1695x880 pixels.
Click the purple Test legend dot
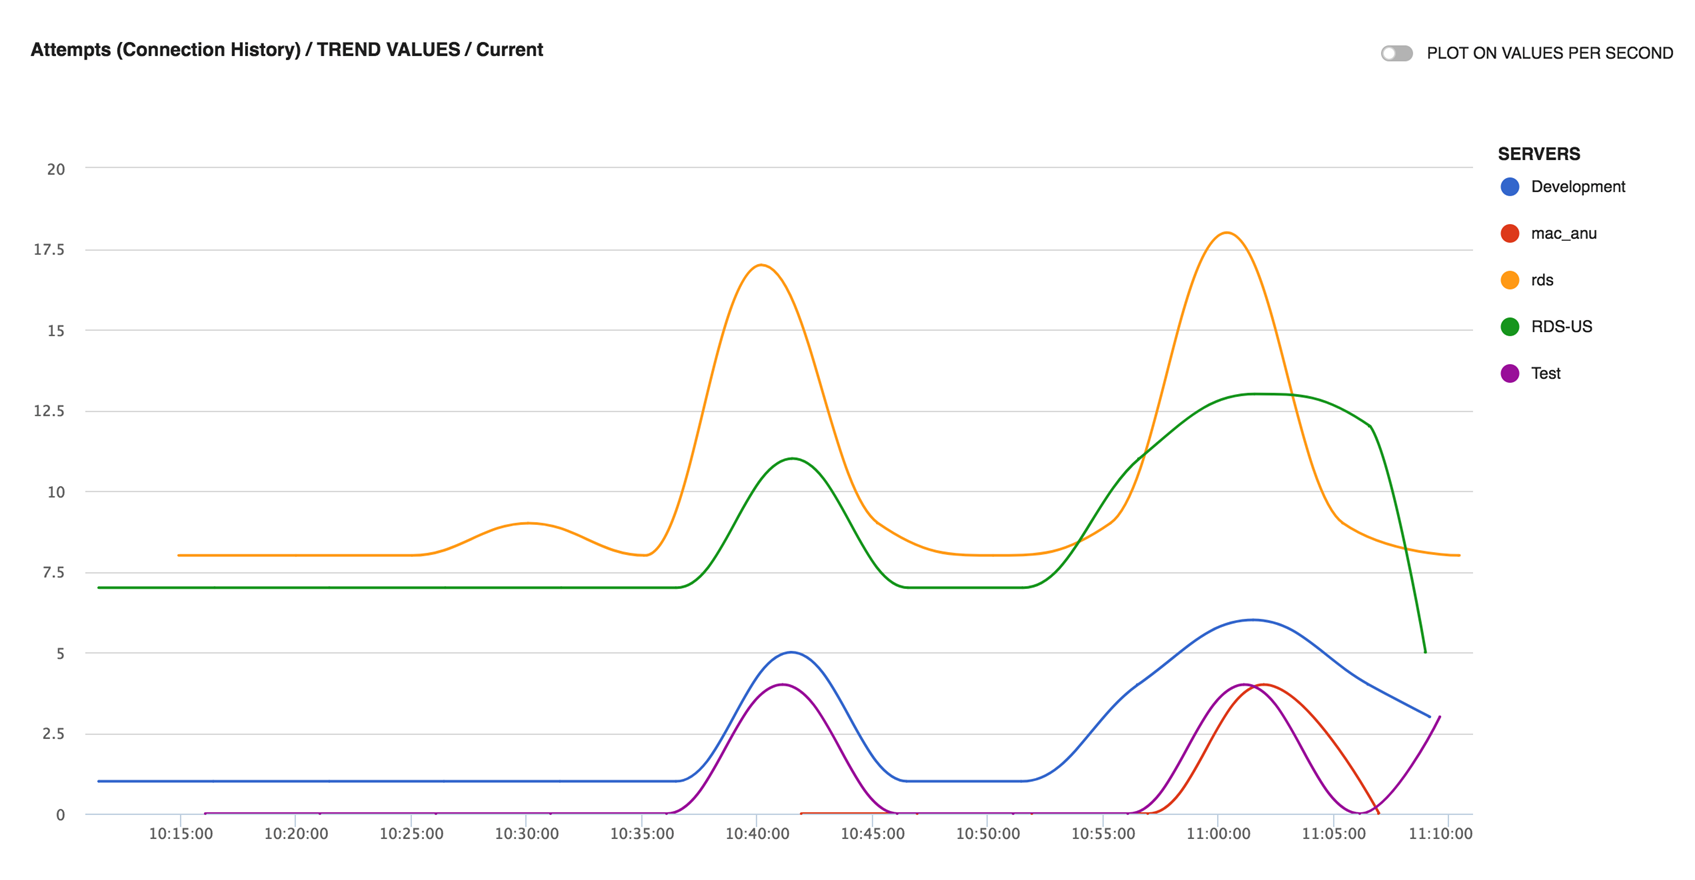(1510, 374)
